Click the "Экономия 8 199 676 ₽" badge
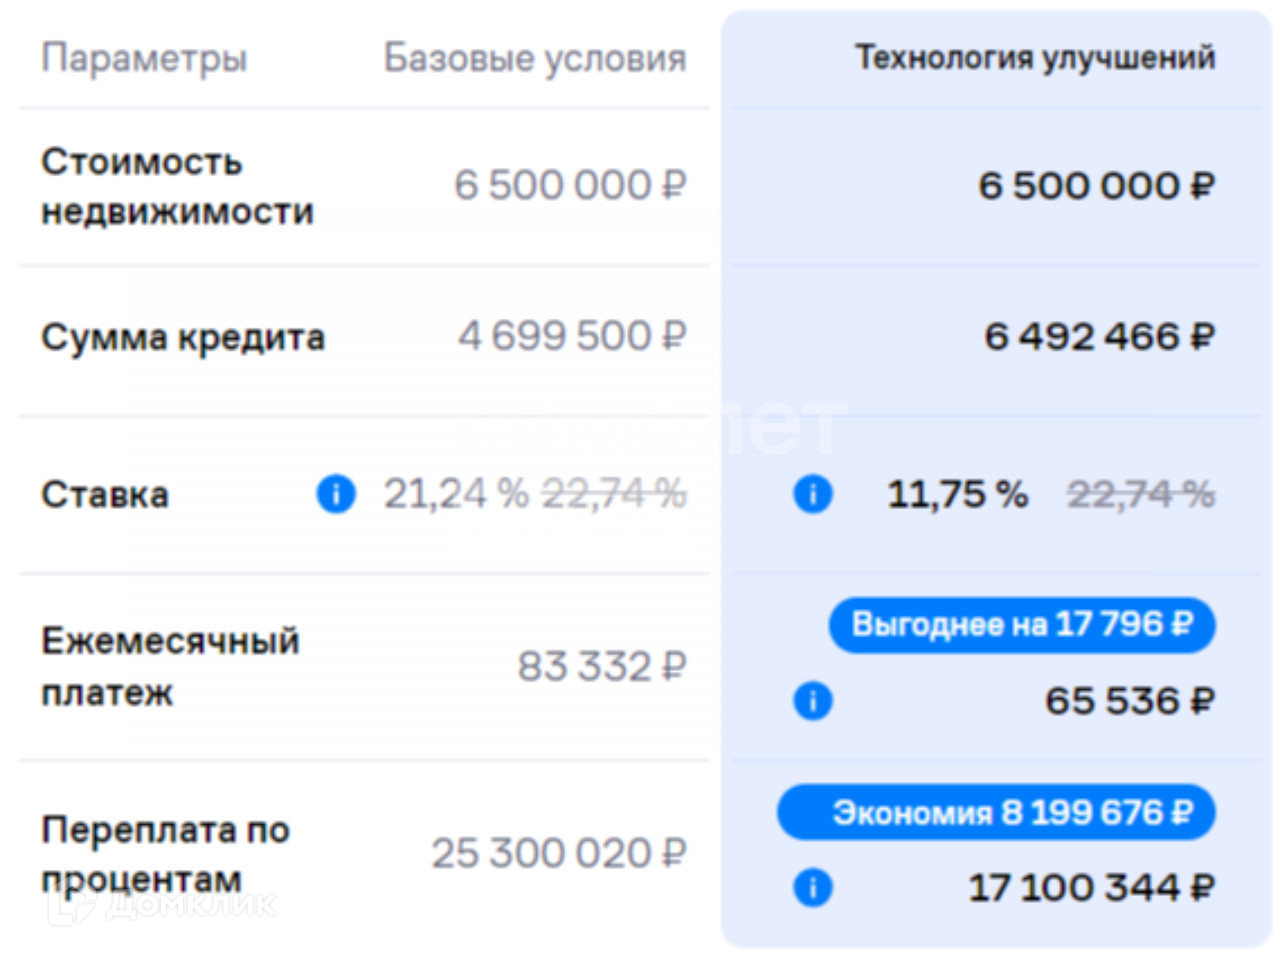Screen dimensions: 1280x960 point(996,813)
